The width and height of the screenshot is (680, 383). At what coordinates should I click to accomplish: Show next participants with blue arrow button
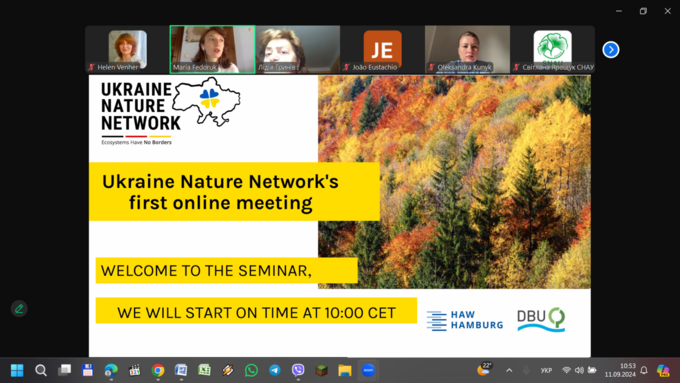coord(611,49)
